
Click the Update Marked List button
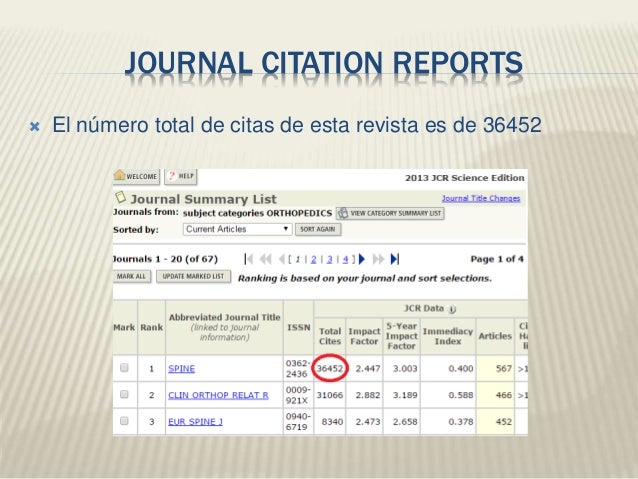point(193,276)
